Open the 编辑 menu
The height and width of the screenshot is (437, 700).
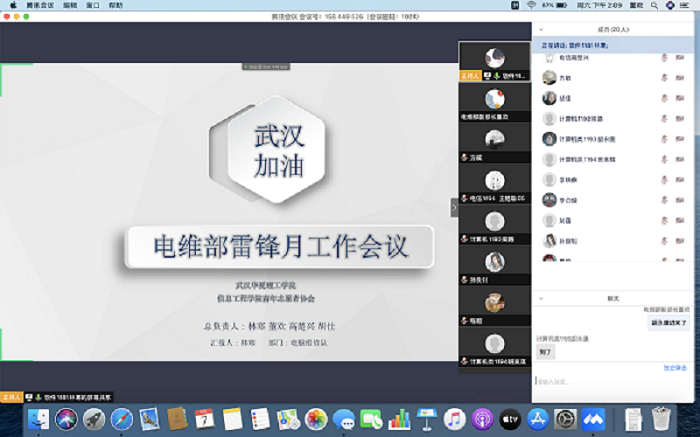pyautogui.click(x=70, y=5)
